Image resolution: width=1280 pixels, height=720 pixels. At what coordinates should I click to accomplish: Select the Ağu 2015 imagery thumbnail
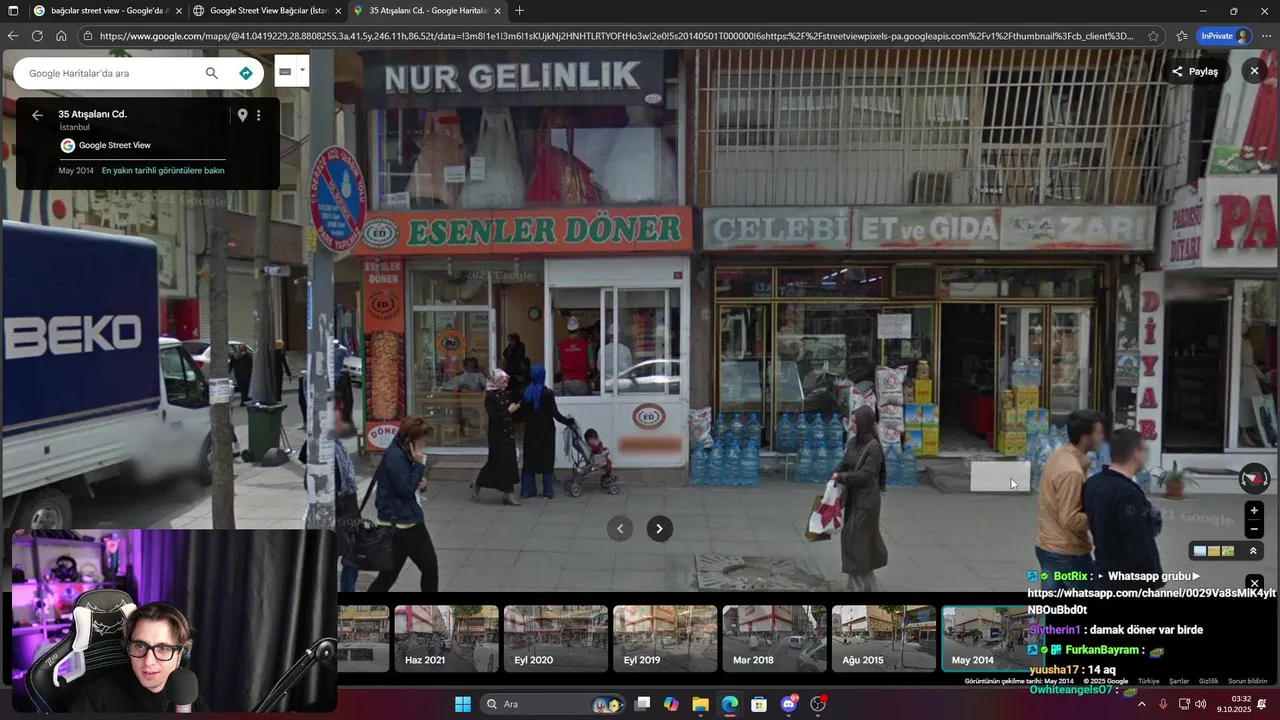(883, 638)
